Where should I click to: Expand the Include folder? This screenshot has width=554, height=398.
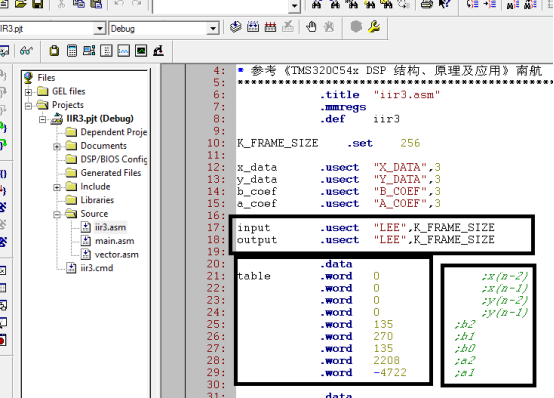click(x=57, y=187)
